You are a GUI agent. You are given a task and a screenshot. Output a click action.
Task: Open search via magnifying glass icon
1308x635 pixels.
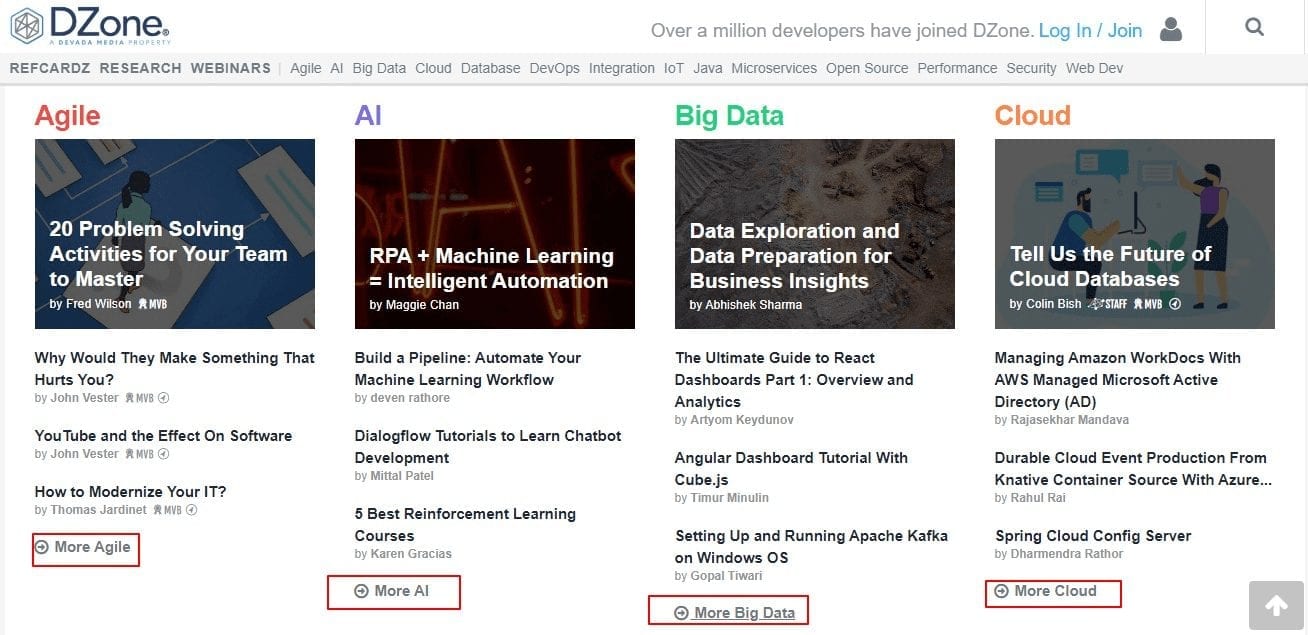(1254, 27)
